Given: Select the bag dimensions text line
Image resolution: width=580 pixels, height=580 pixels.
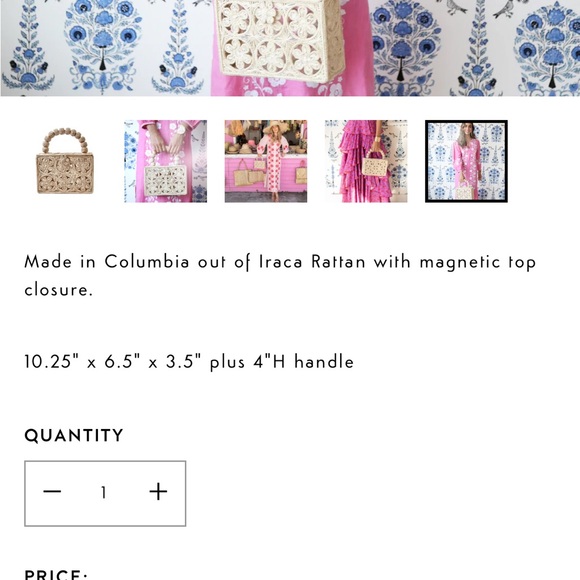Looking at the screenshot, I should coord(189,362).
